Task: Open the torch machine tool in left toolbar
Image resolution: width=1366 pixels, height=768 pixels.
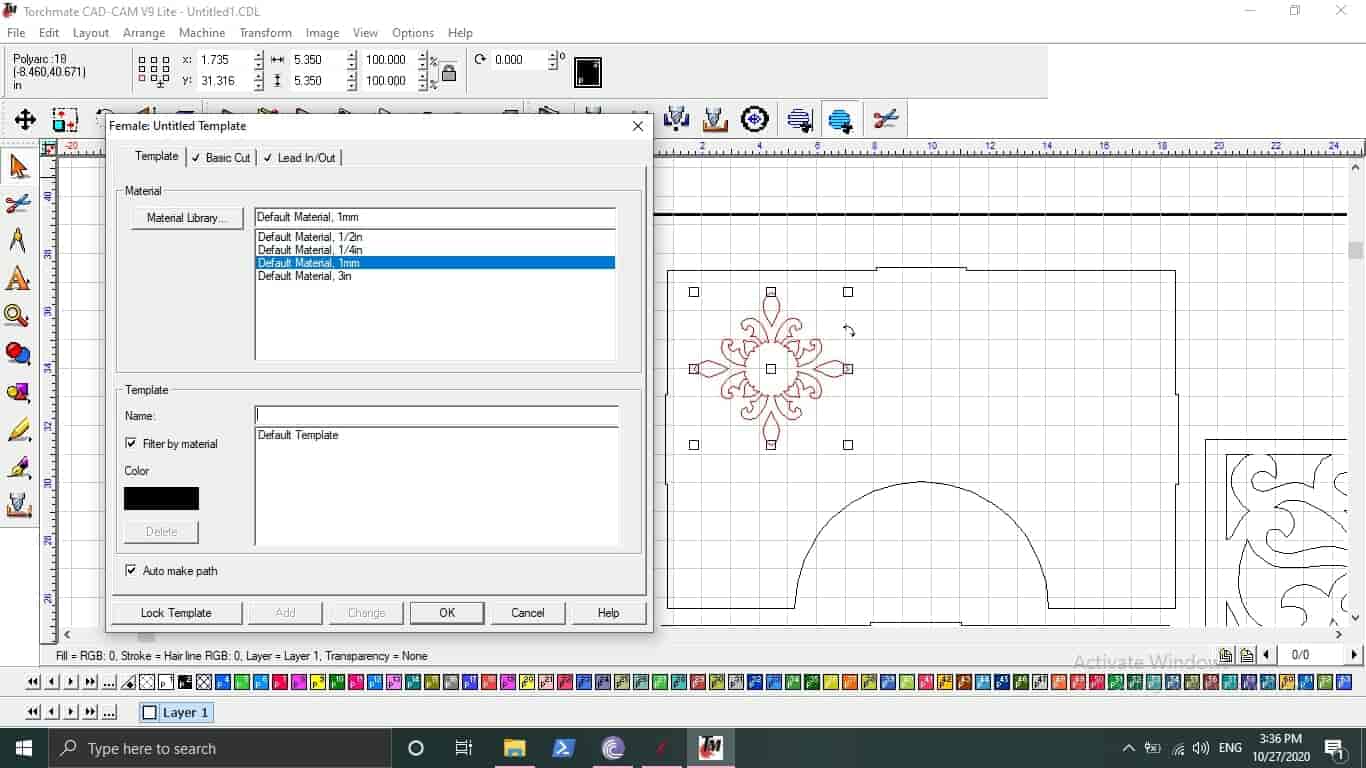Action: coord(18,505)
